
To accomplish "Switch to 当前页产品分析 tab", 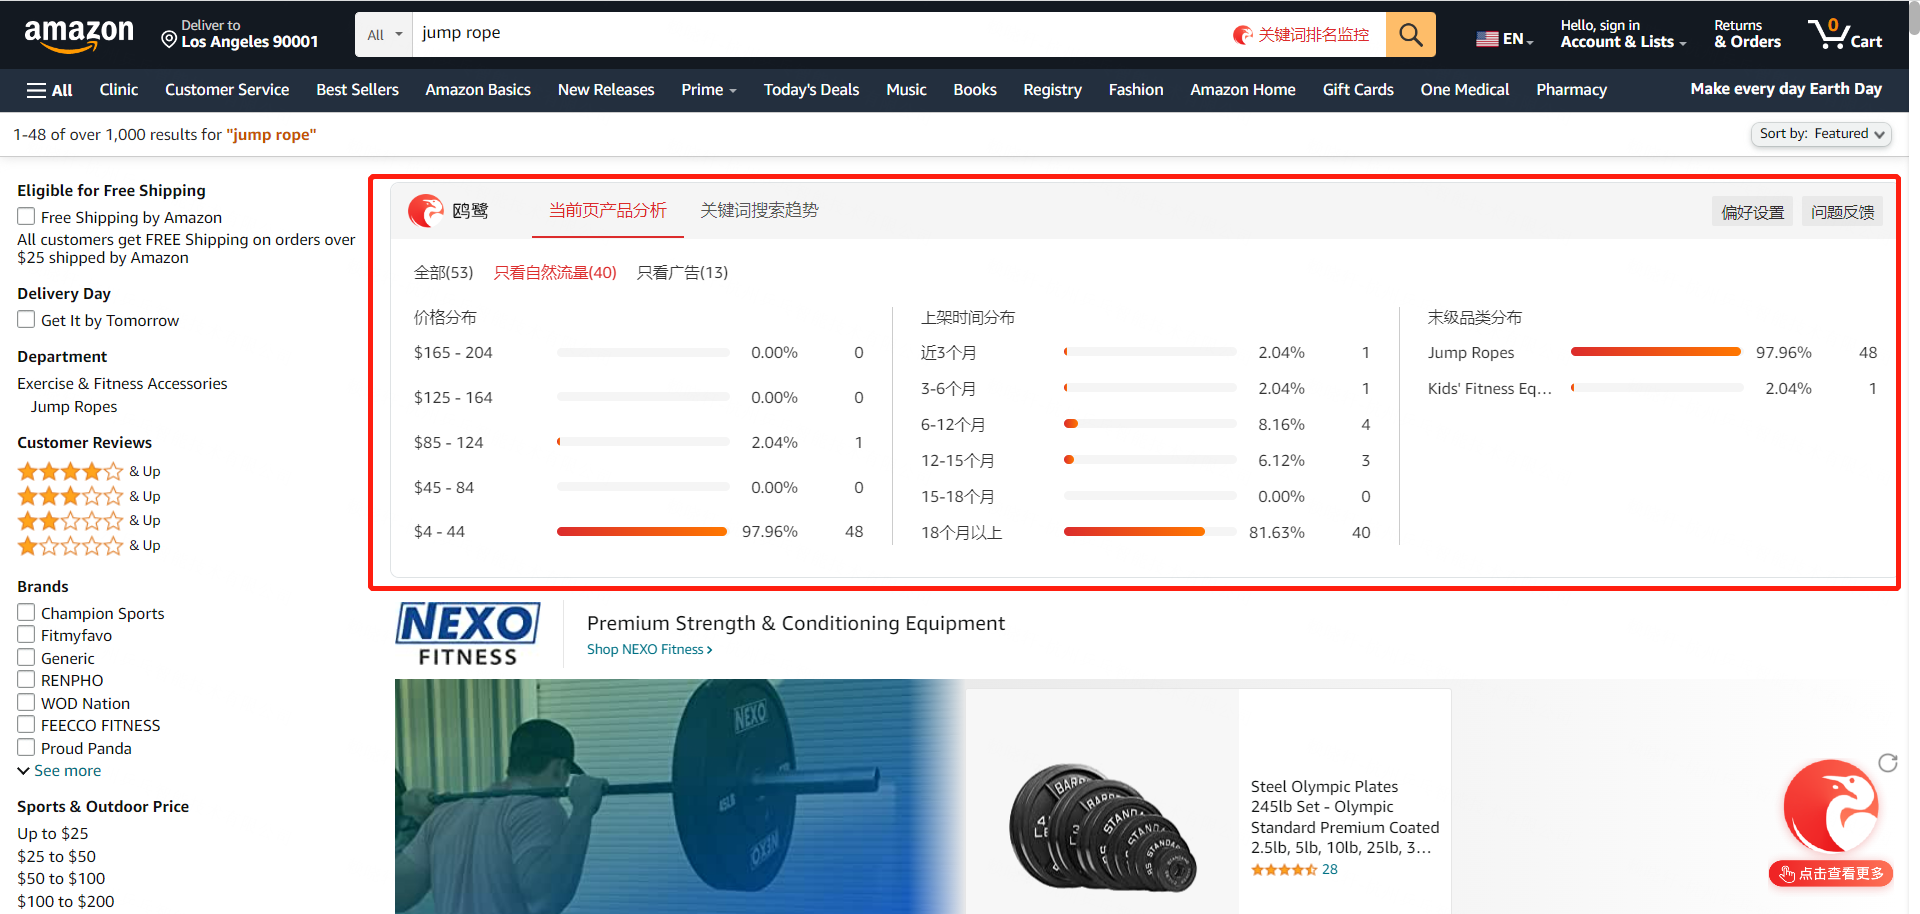I will (608, 210).
